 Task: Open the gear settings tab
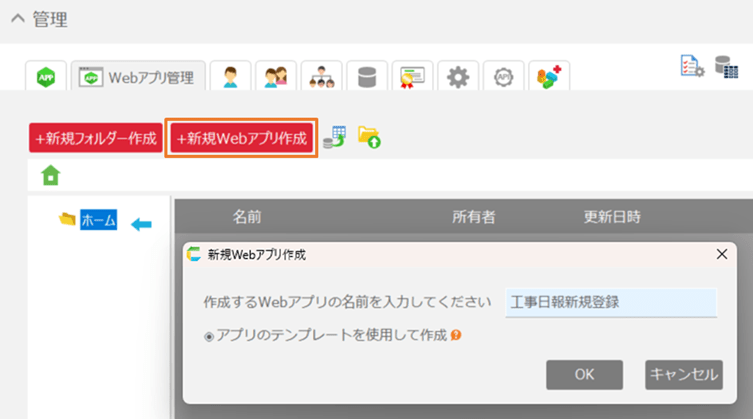pyautogui.click(x=458, y=77)
